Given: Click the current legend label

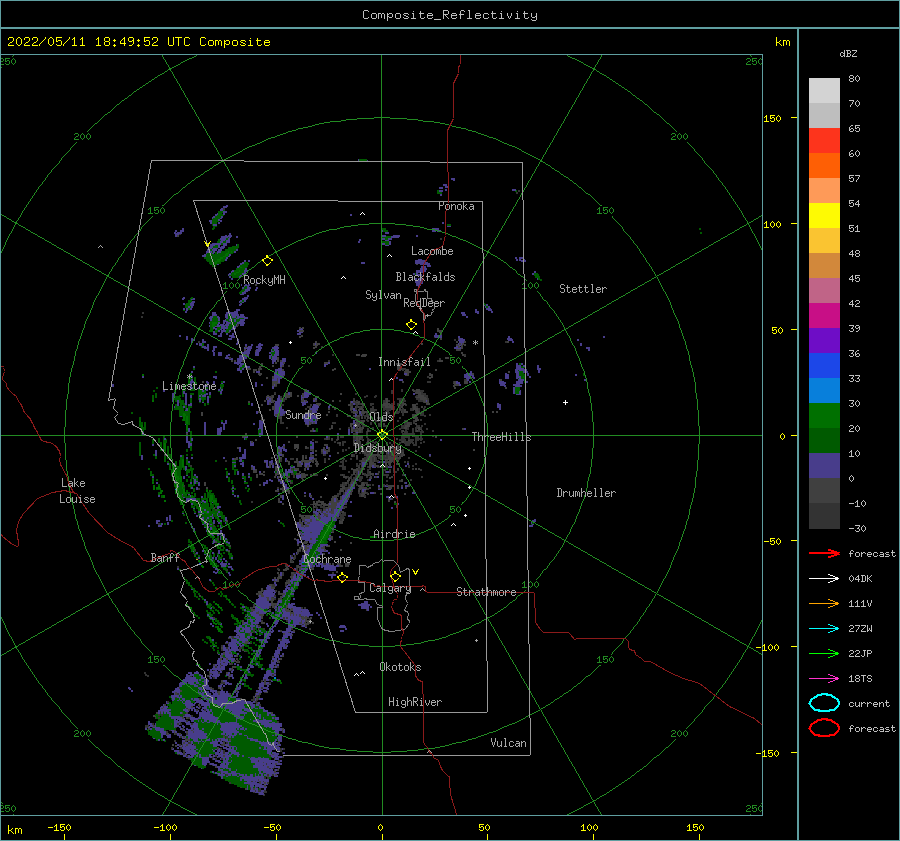Looking at the screenshot, I should pyautogui.click(x=868, y=703).
